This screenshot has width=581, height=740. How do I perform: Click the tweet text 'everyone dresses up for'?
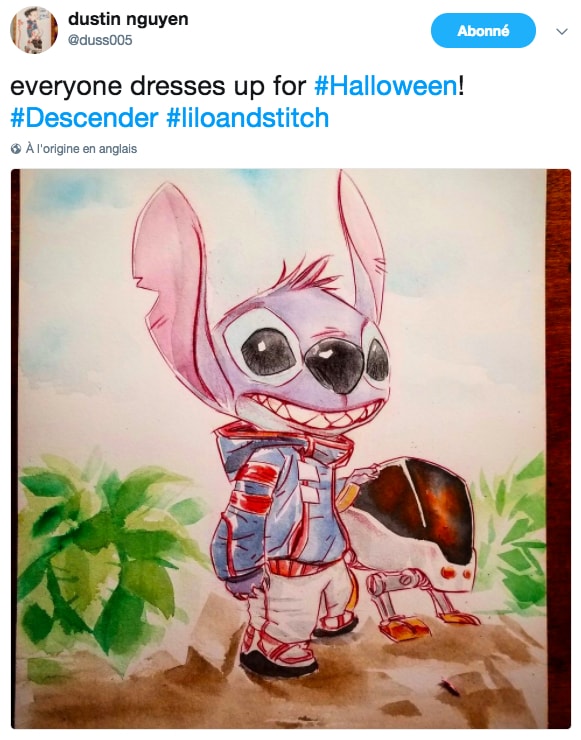159,86
